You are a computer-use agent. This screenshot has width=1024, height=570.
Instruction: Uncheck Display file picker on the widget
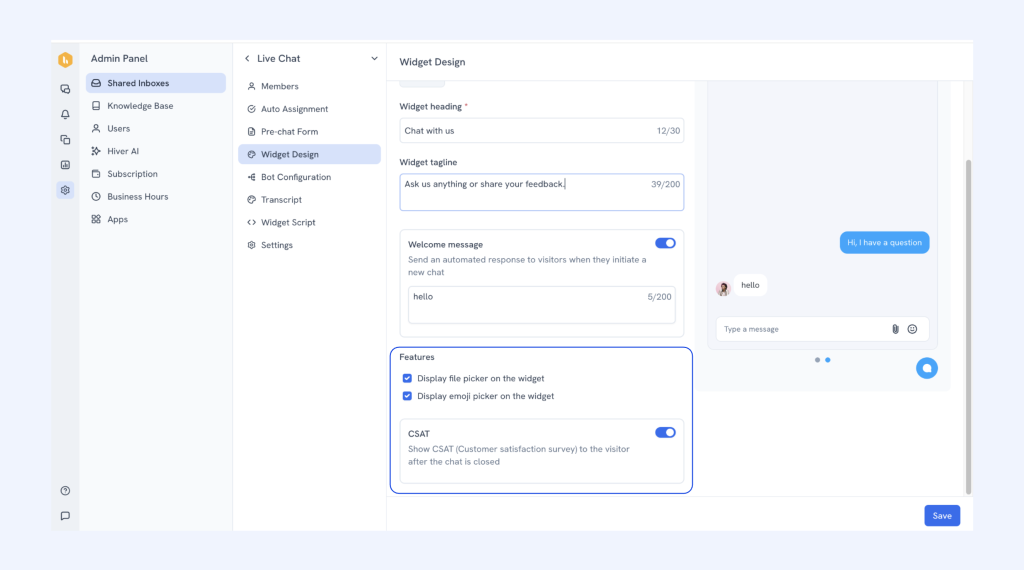(407, 379)
